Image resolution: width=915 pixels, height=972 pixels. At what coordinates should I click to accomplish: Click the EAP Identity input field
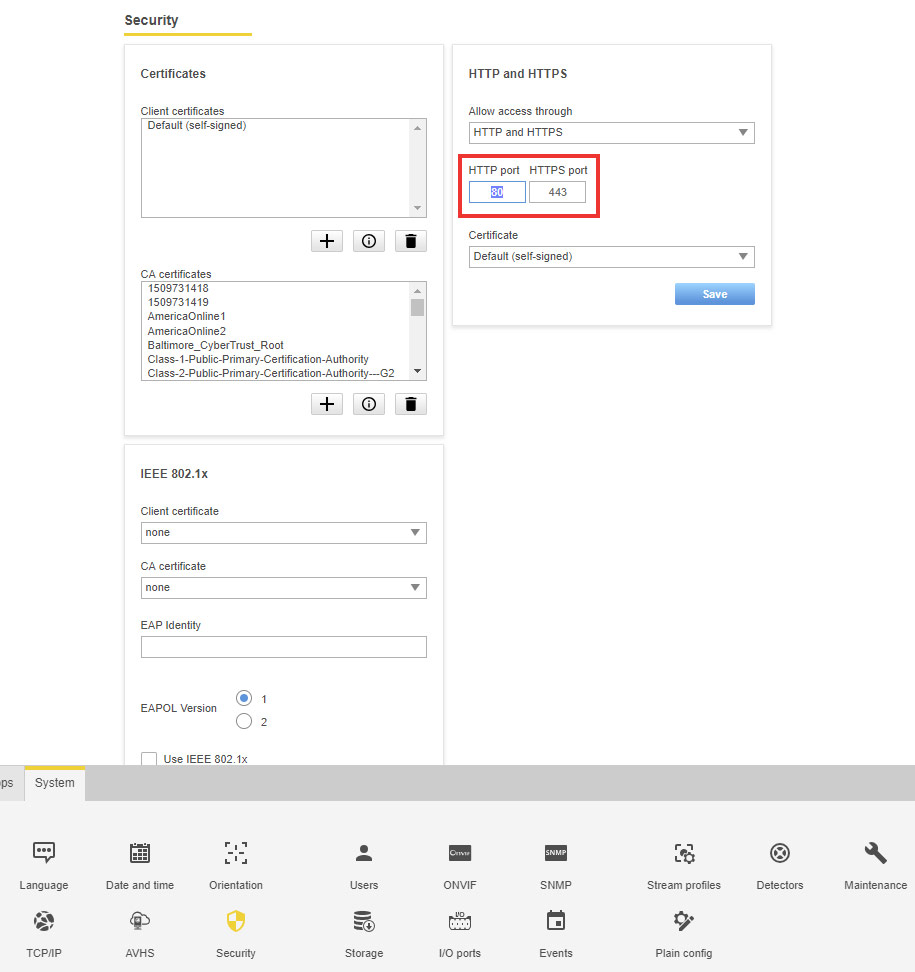coord(283,647)
